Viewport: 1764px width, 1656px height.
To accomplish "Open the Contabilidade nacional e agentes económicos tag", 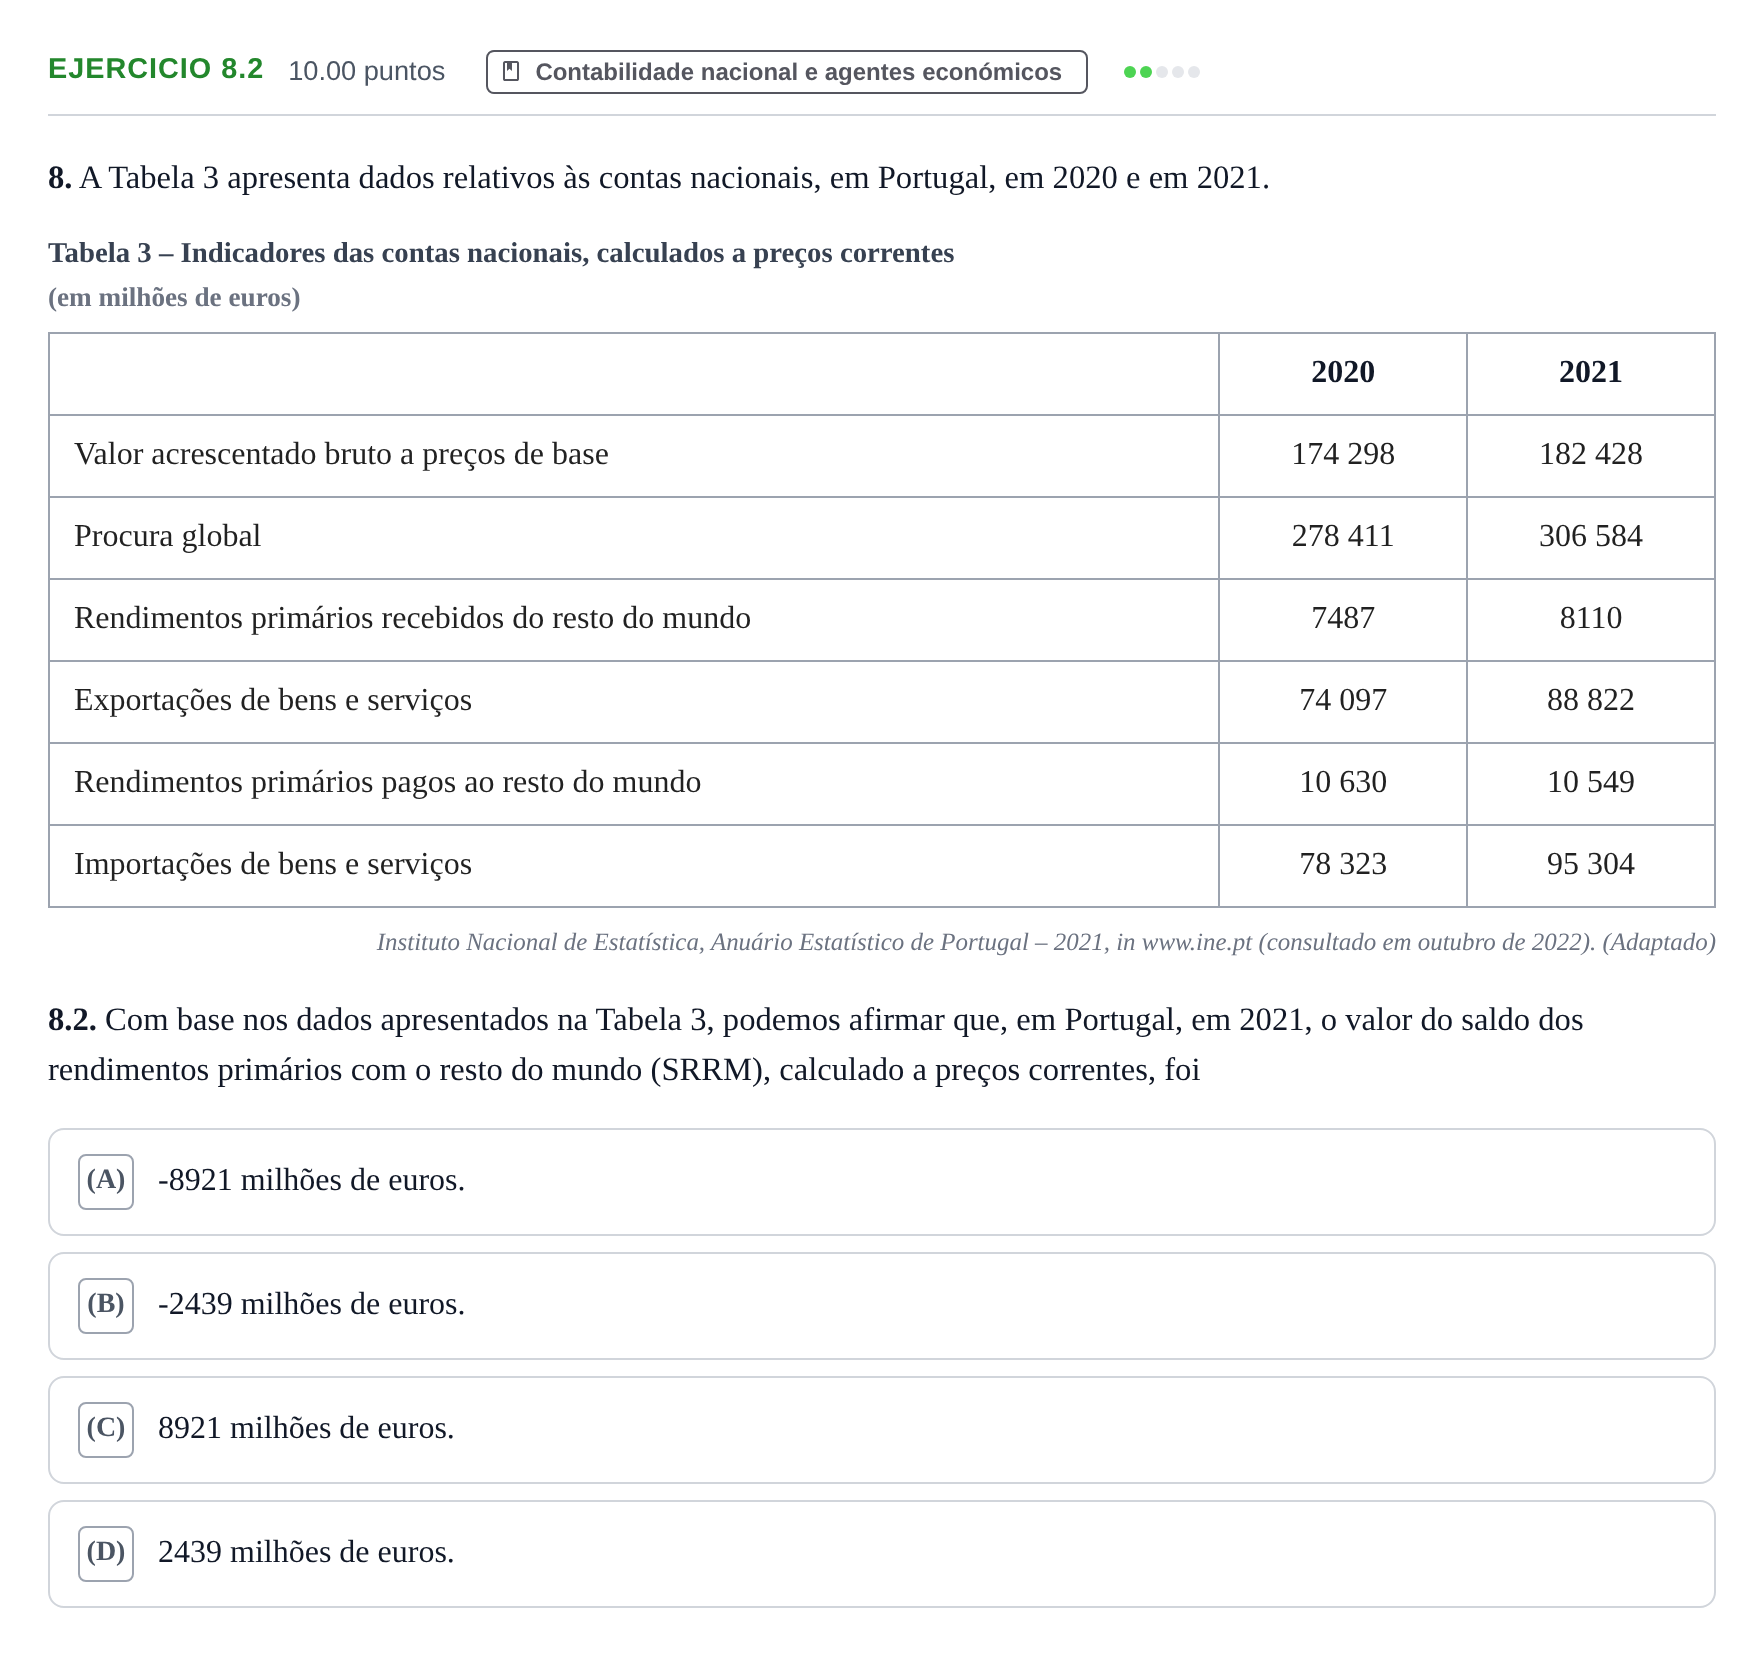I will [x=786, y=72].
